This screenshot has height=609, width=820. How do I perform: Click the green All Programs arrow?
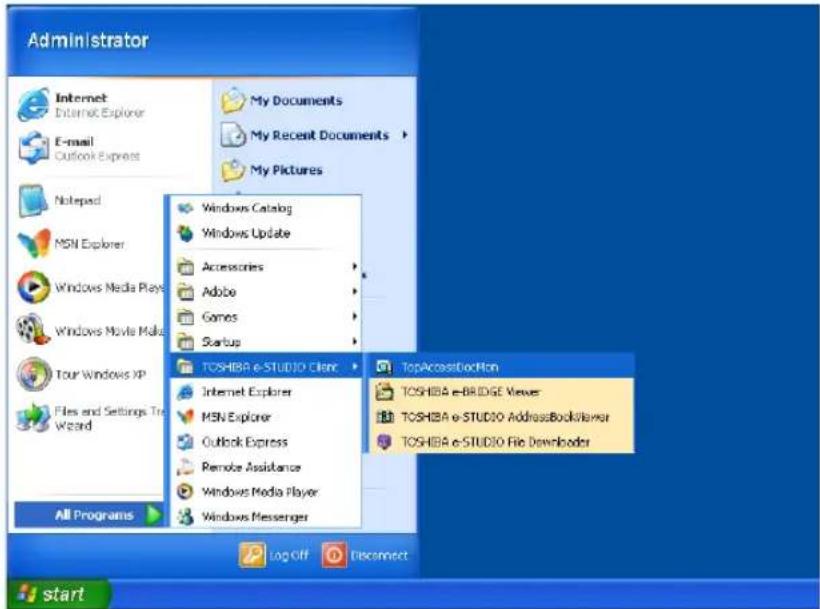click(x=153, y=515)
